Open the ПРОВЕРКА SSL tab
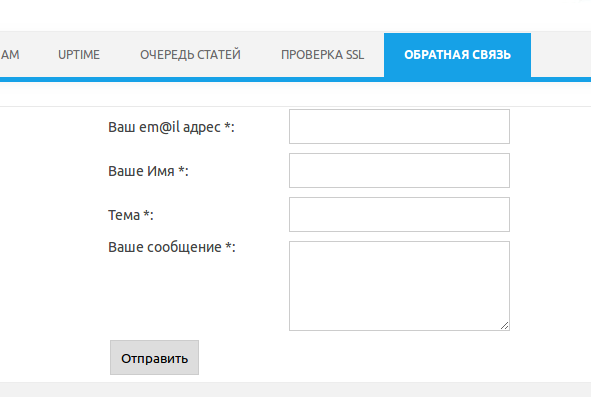The width and height of the screenshot is (591, 397). click(323, 55)
